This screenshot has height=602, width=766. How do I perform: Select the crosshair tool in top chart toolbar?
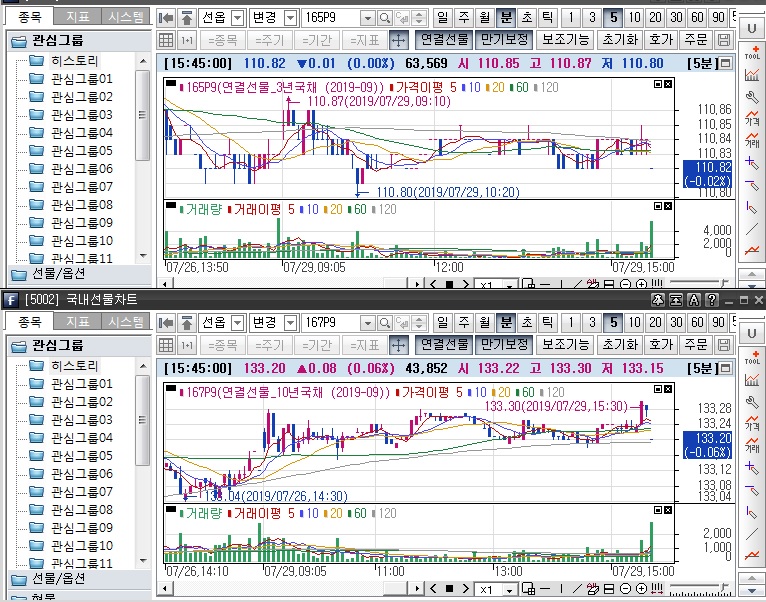(398, 40)
